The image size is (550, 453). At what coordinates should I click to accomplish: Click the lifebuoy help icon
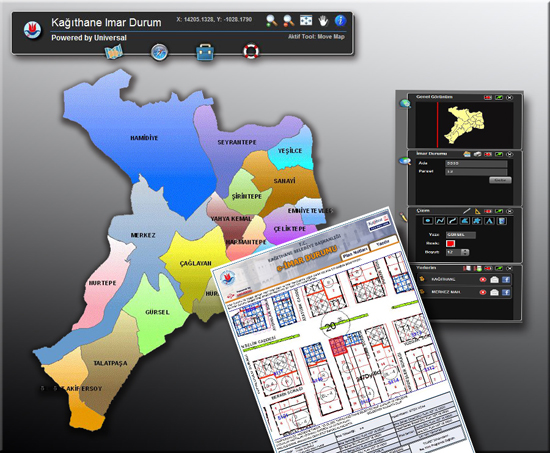click(x=251, y=52)
